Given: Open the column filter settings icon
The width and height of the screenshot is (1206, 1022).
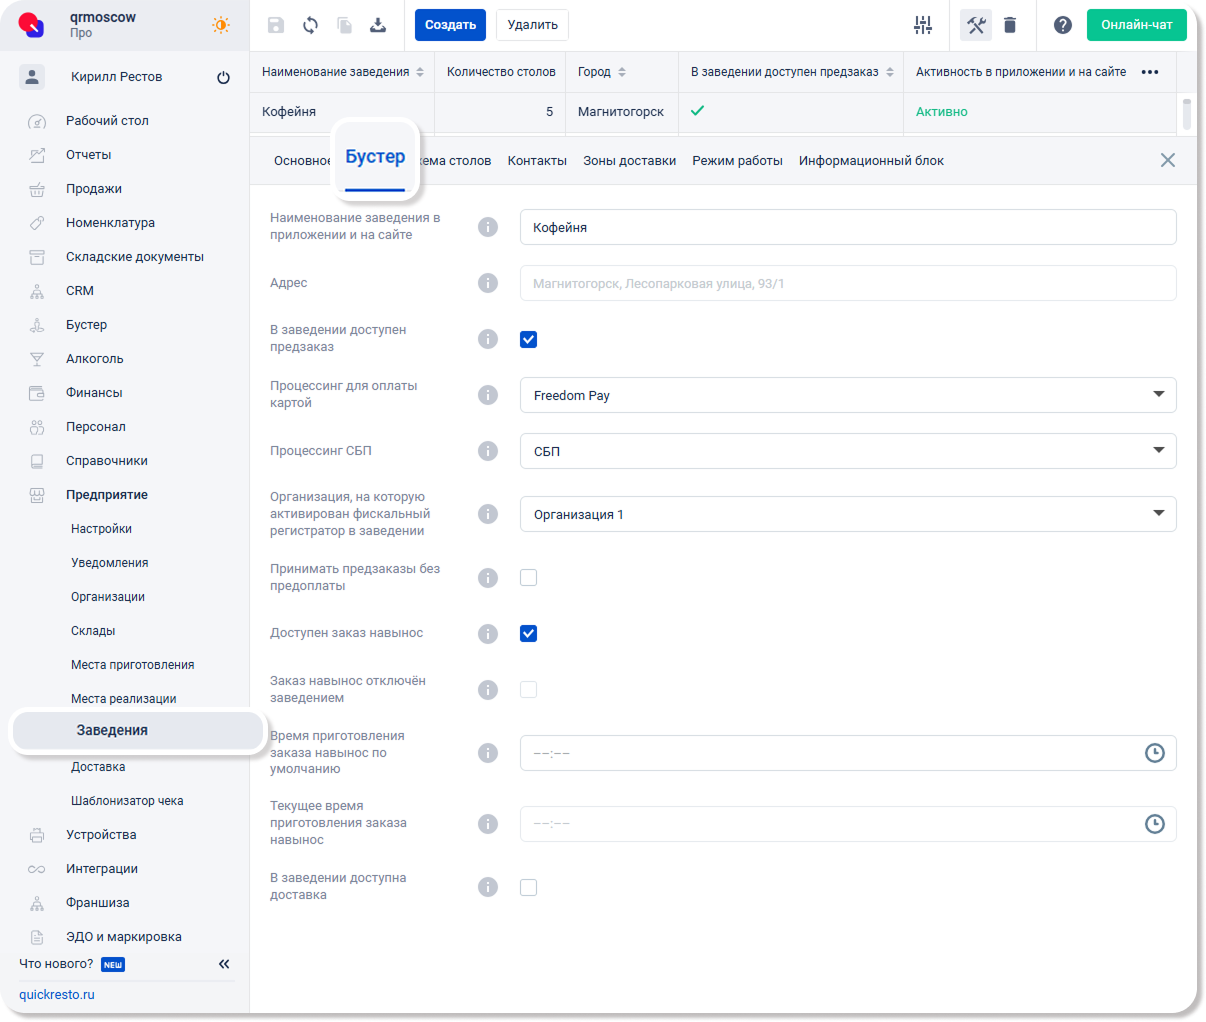Looking at the screenshot, I should pyautogui.click(x=923, y=25).
